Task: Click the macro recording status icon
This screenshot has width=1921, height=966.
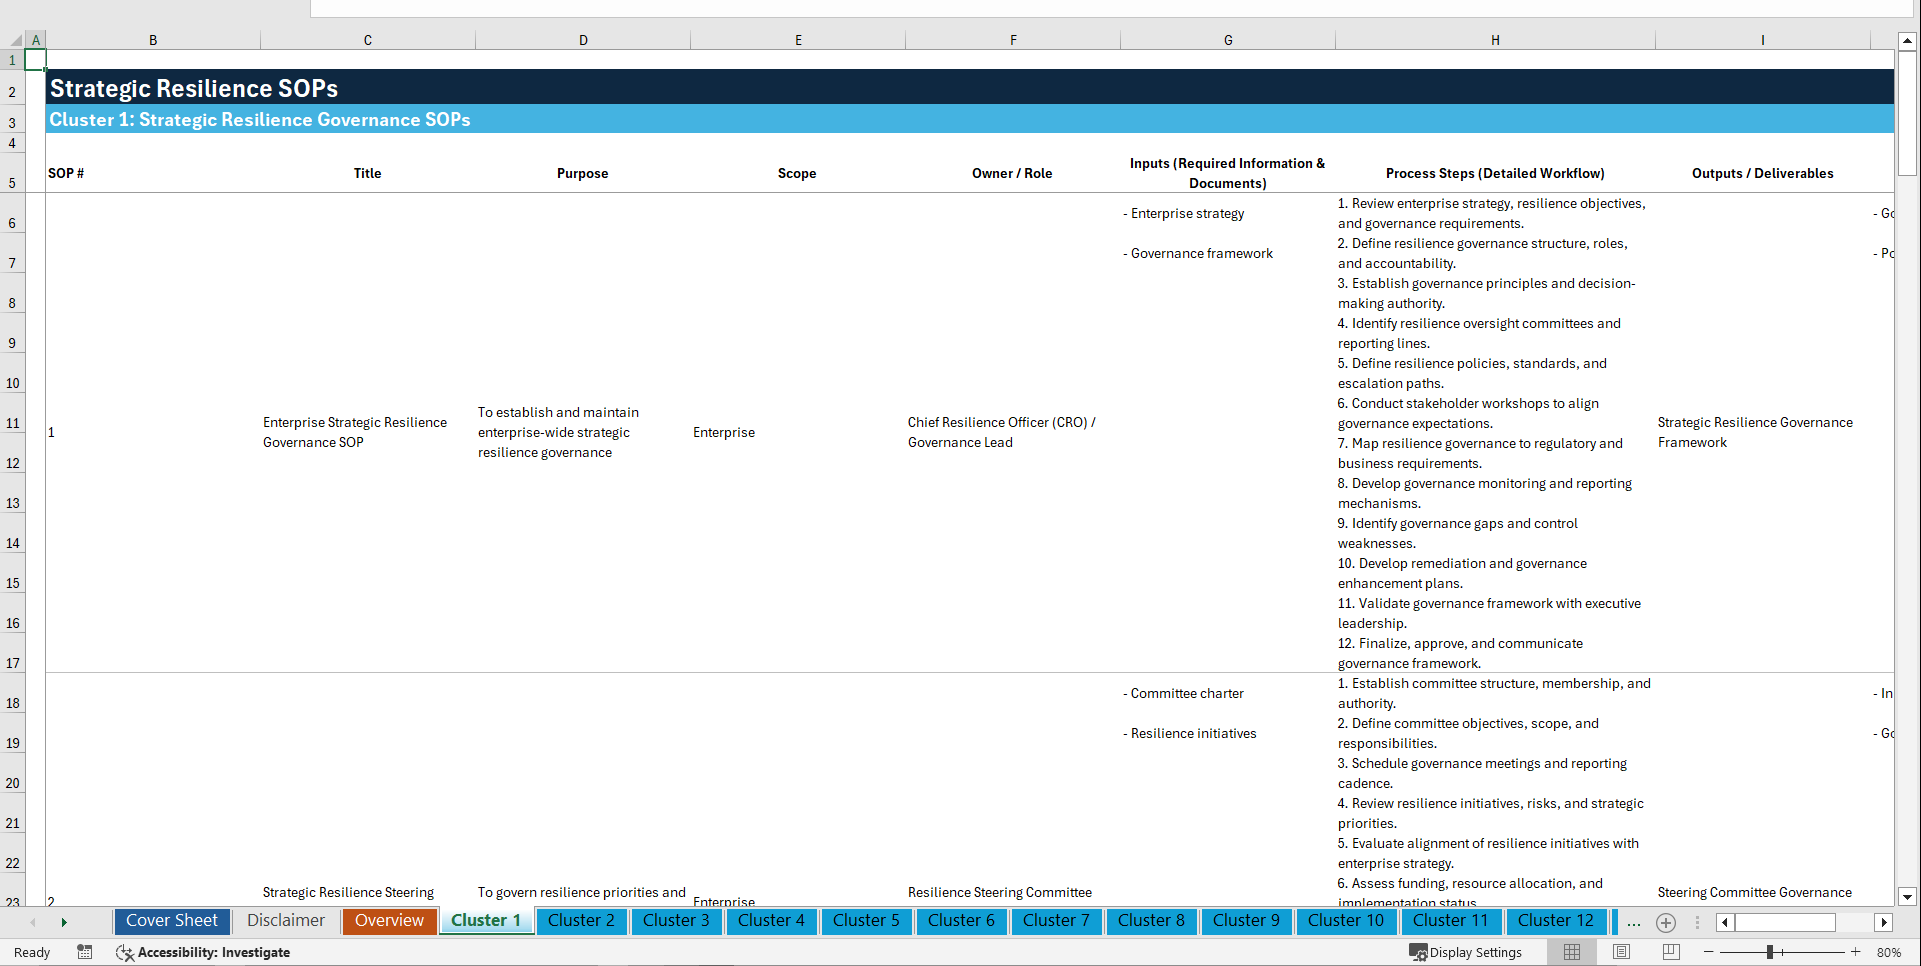Action: pyautogui.click(x=85, y=952)
